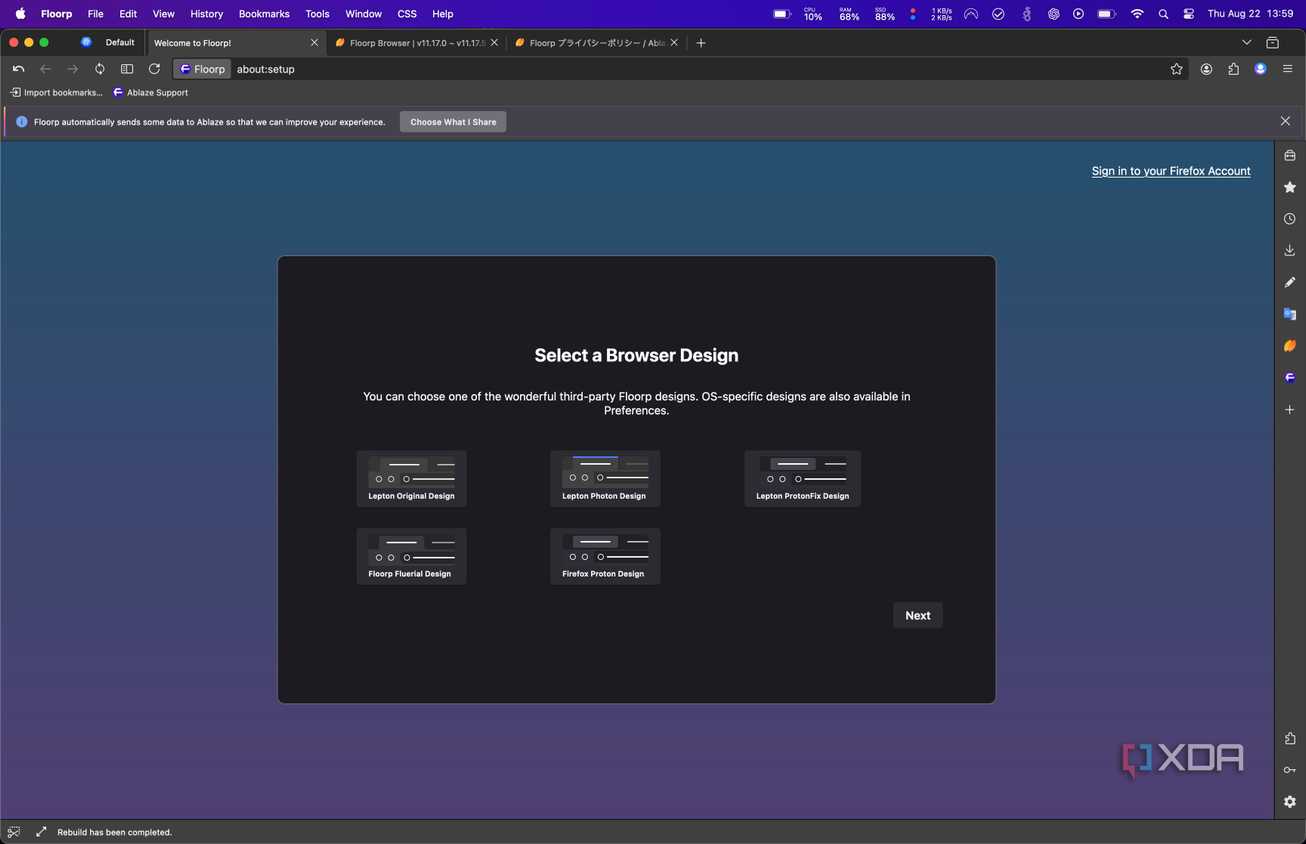Open the Notes pencil panel in sidebar
1306x844 pixels.
point(1290,282)
